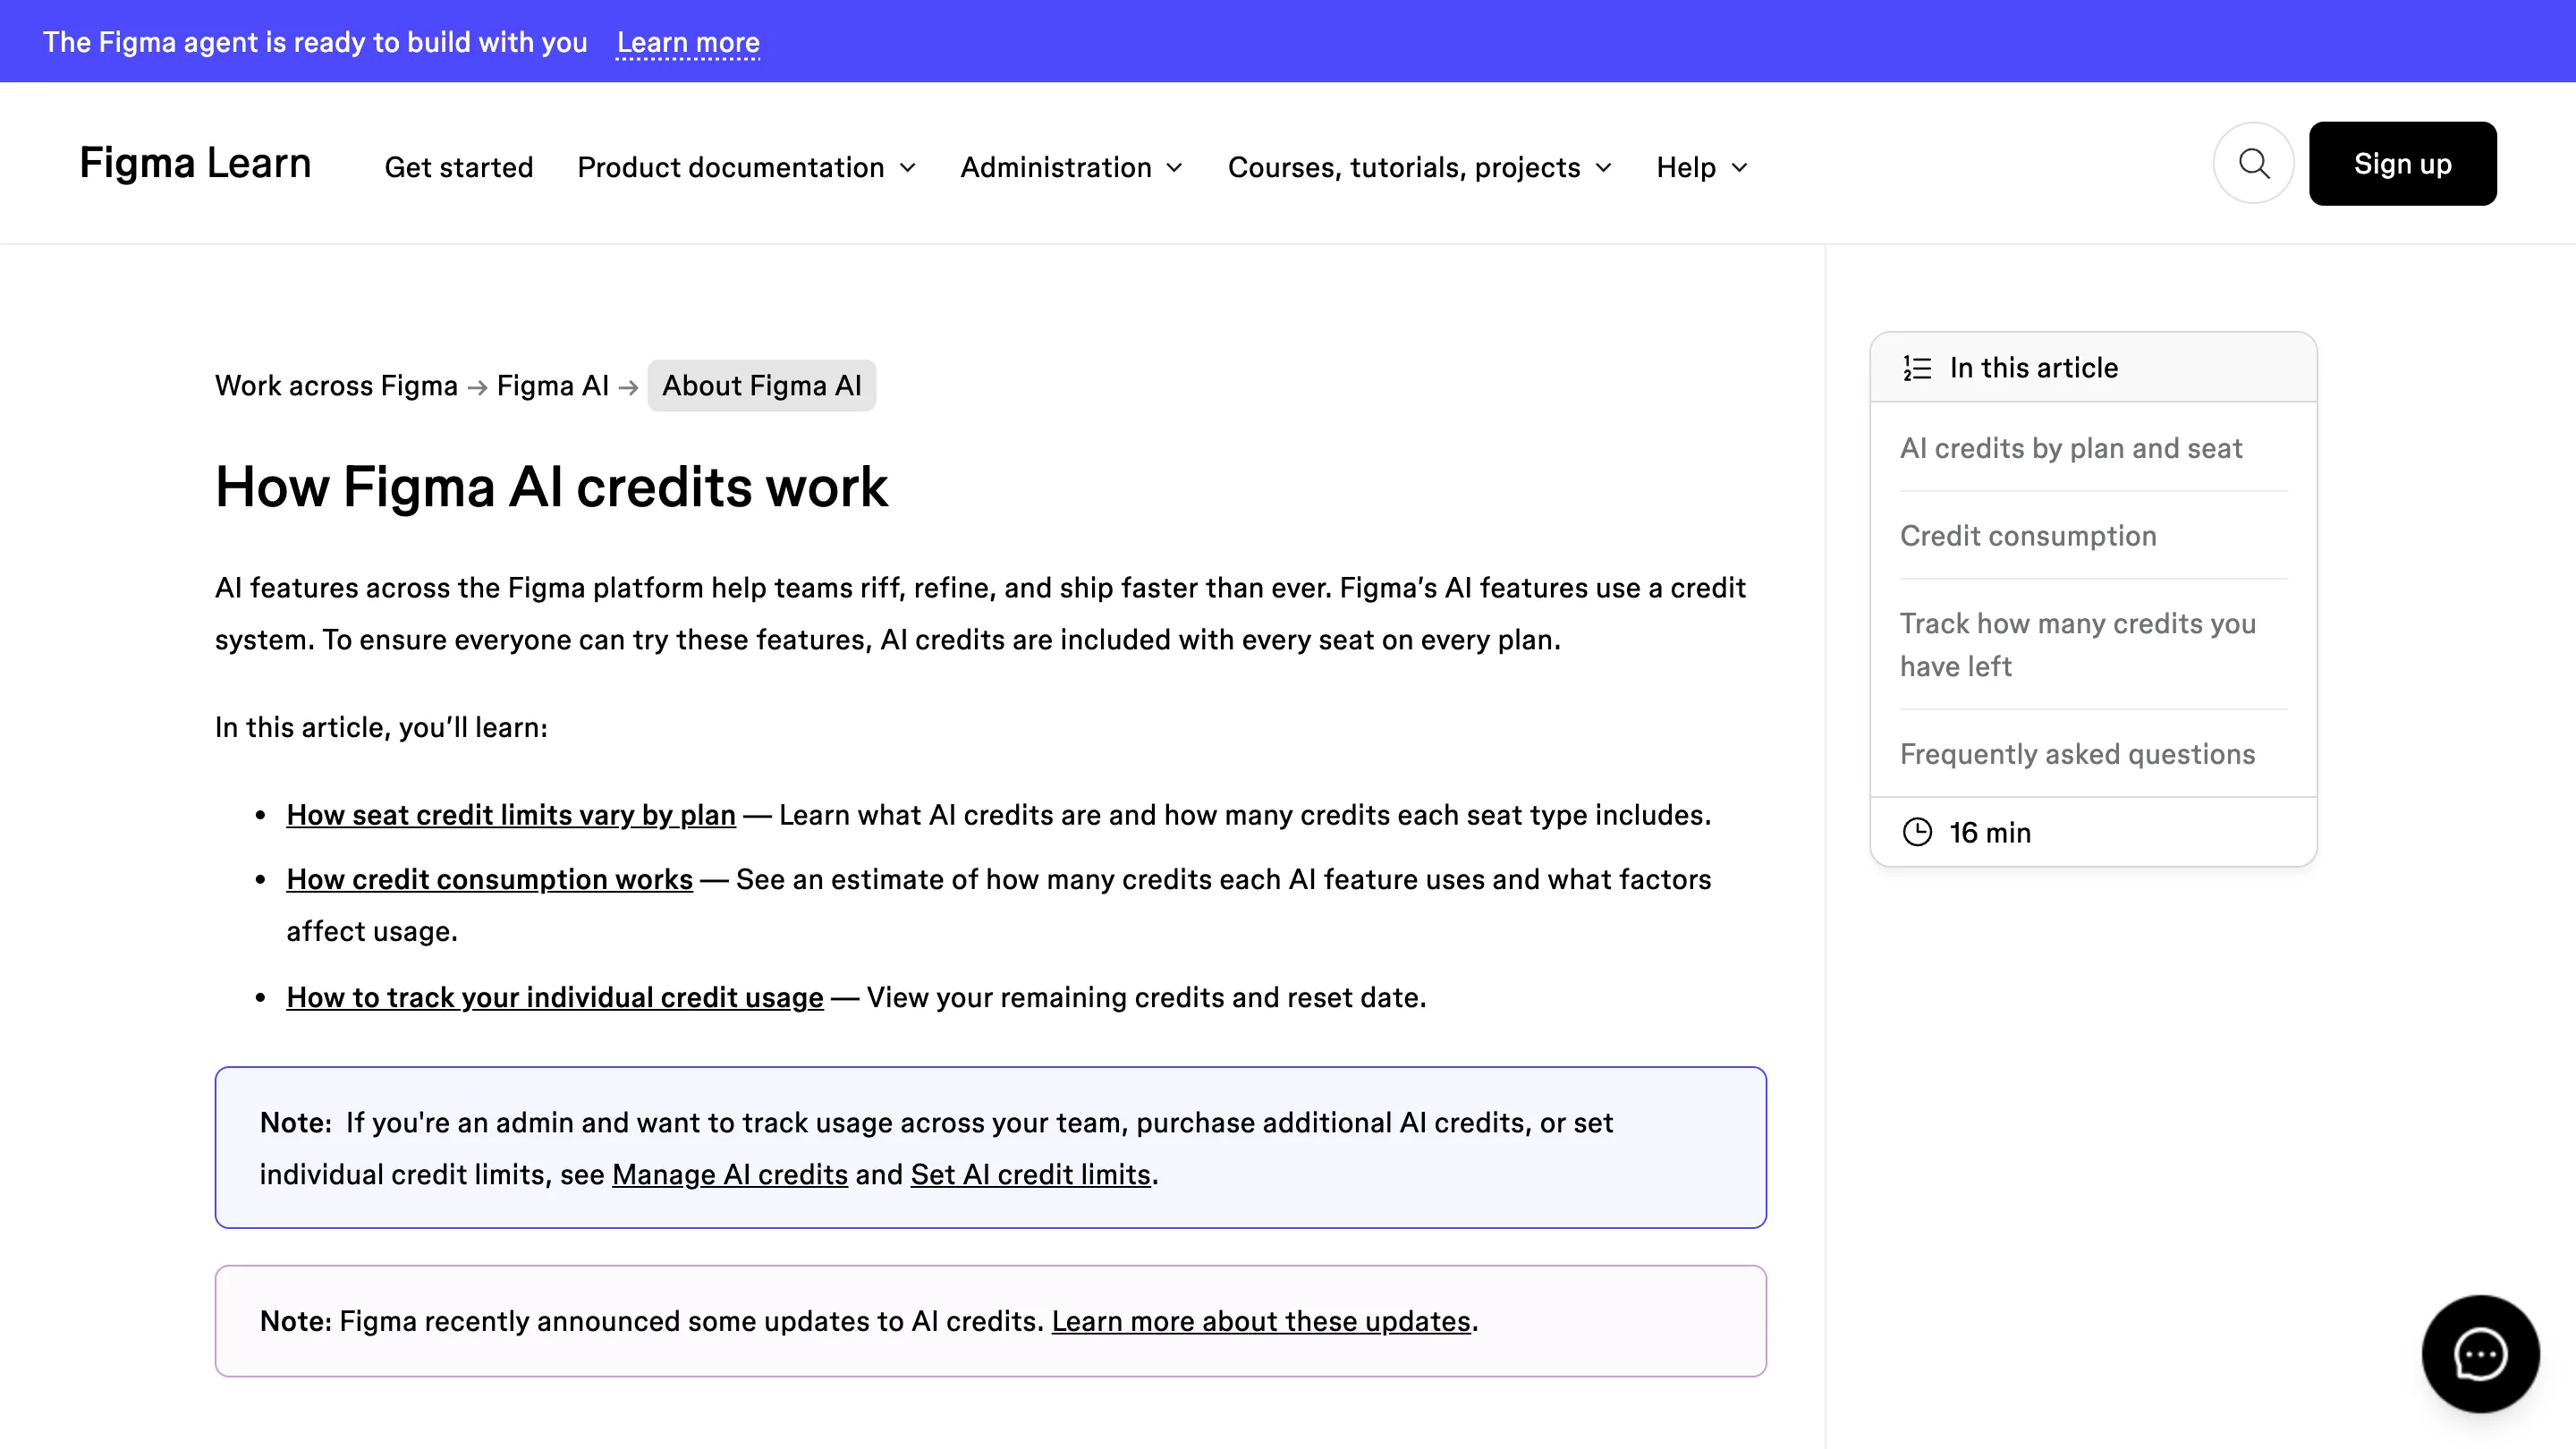Screen dimensions: 2576x1449
Task: Open How credit consumption works link
Action: click(489, 879)
